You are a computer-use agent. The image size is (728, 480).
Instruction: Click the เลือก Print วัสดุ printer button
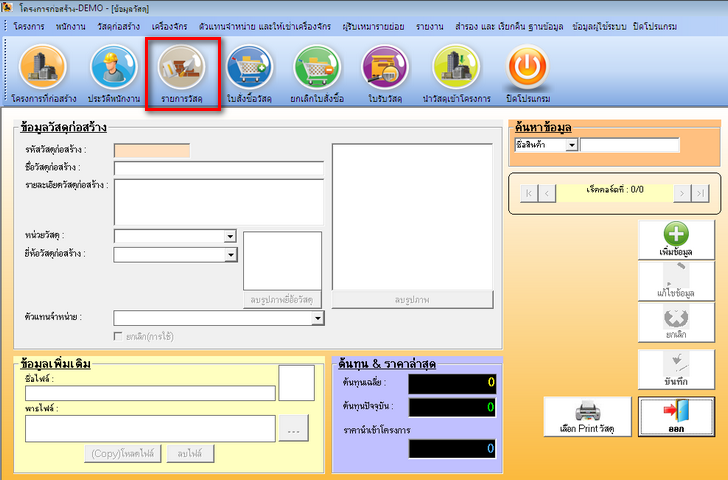587,416
